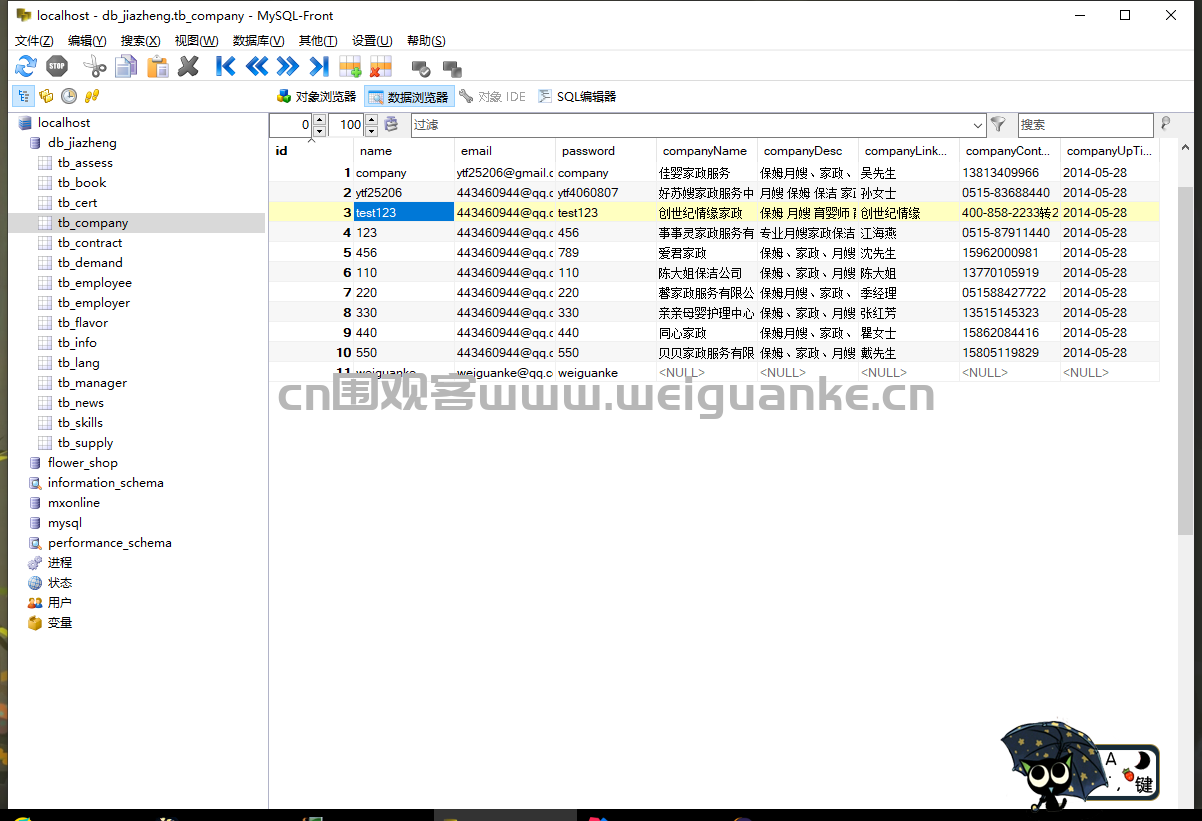Open the 帮助(S) menu
The height and width of the screenshot is (821, 1202).
(x=426, y=41)
